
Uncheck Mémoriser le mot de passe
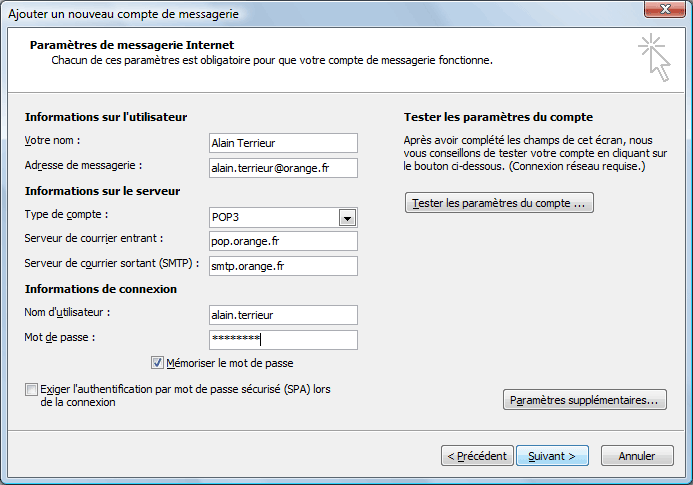coord(157,363)
